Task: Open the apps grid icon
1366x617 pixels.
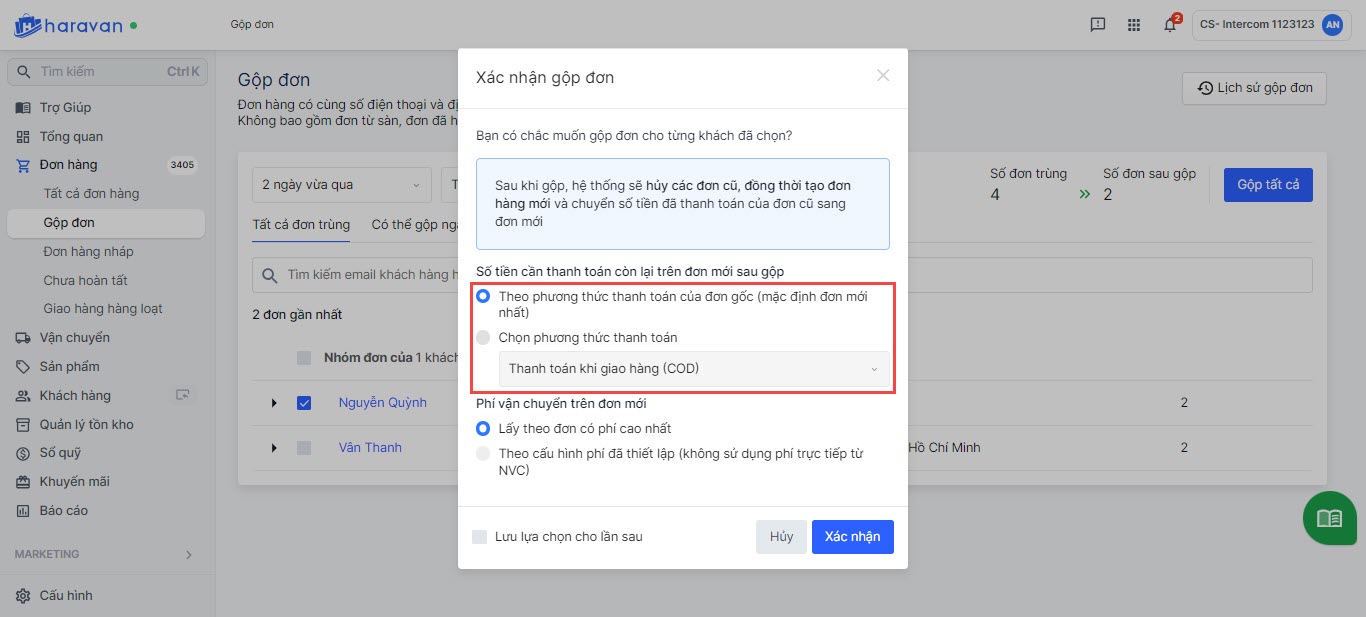Action: point(1133,25)
